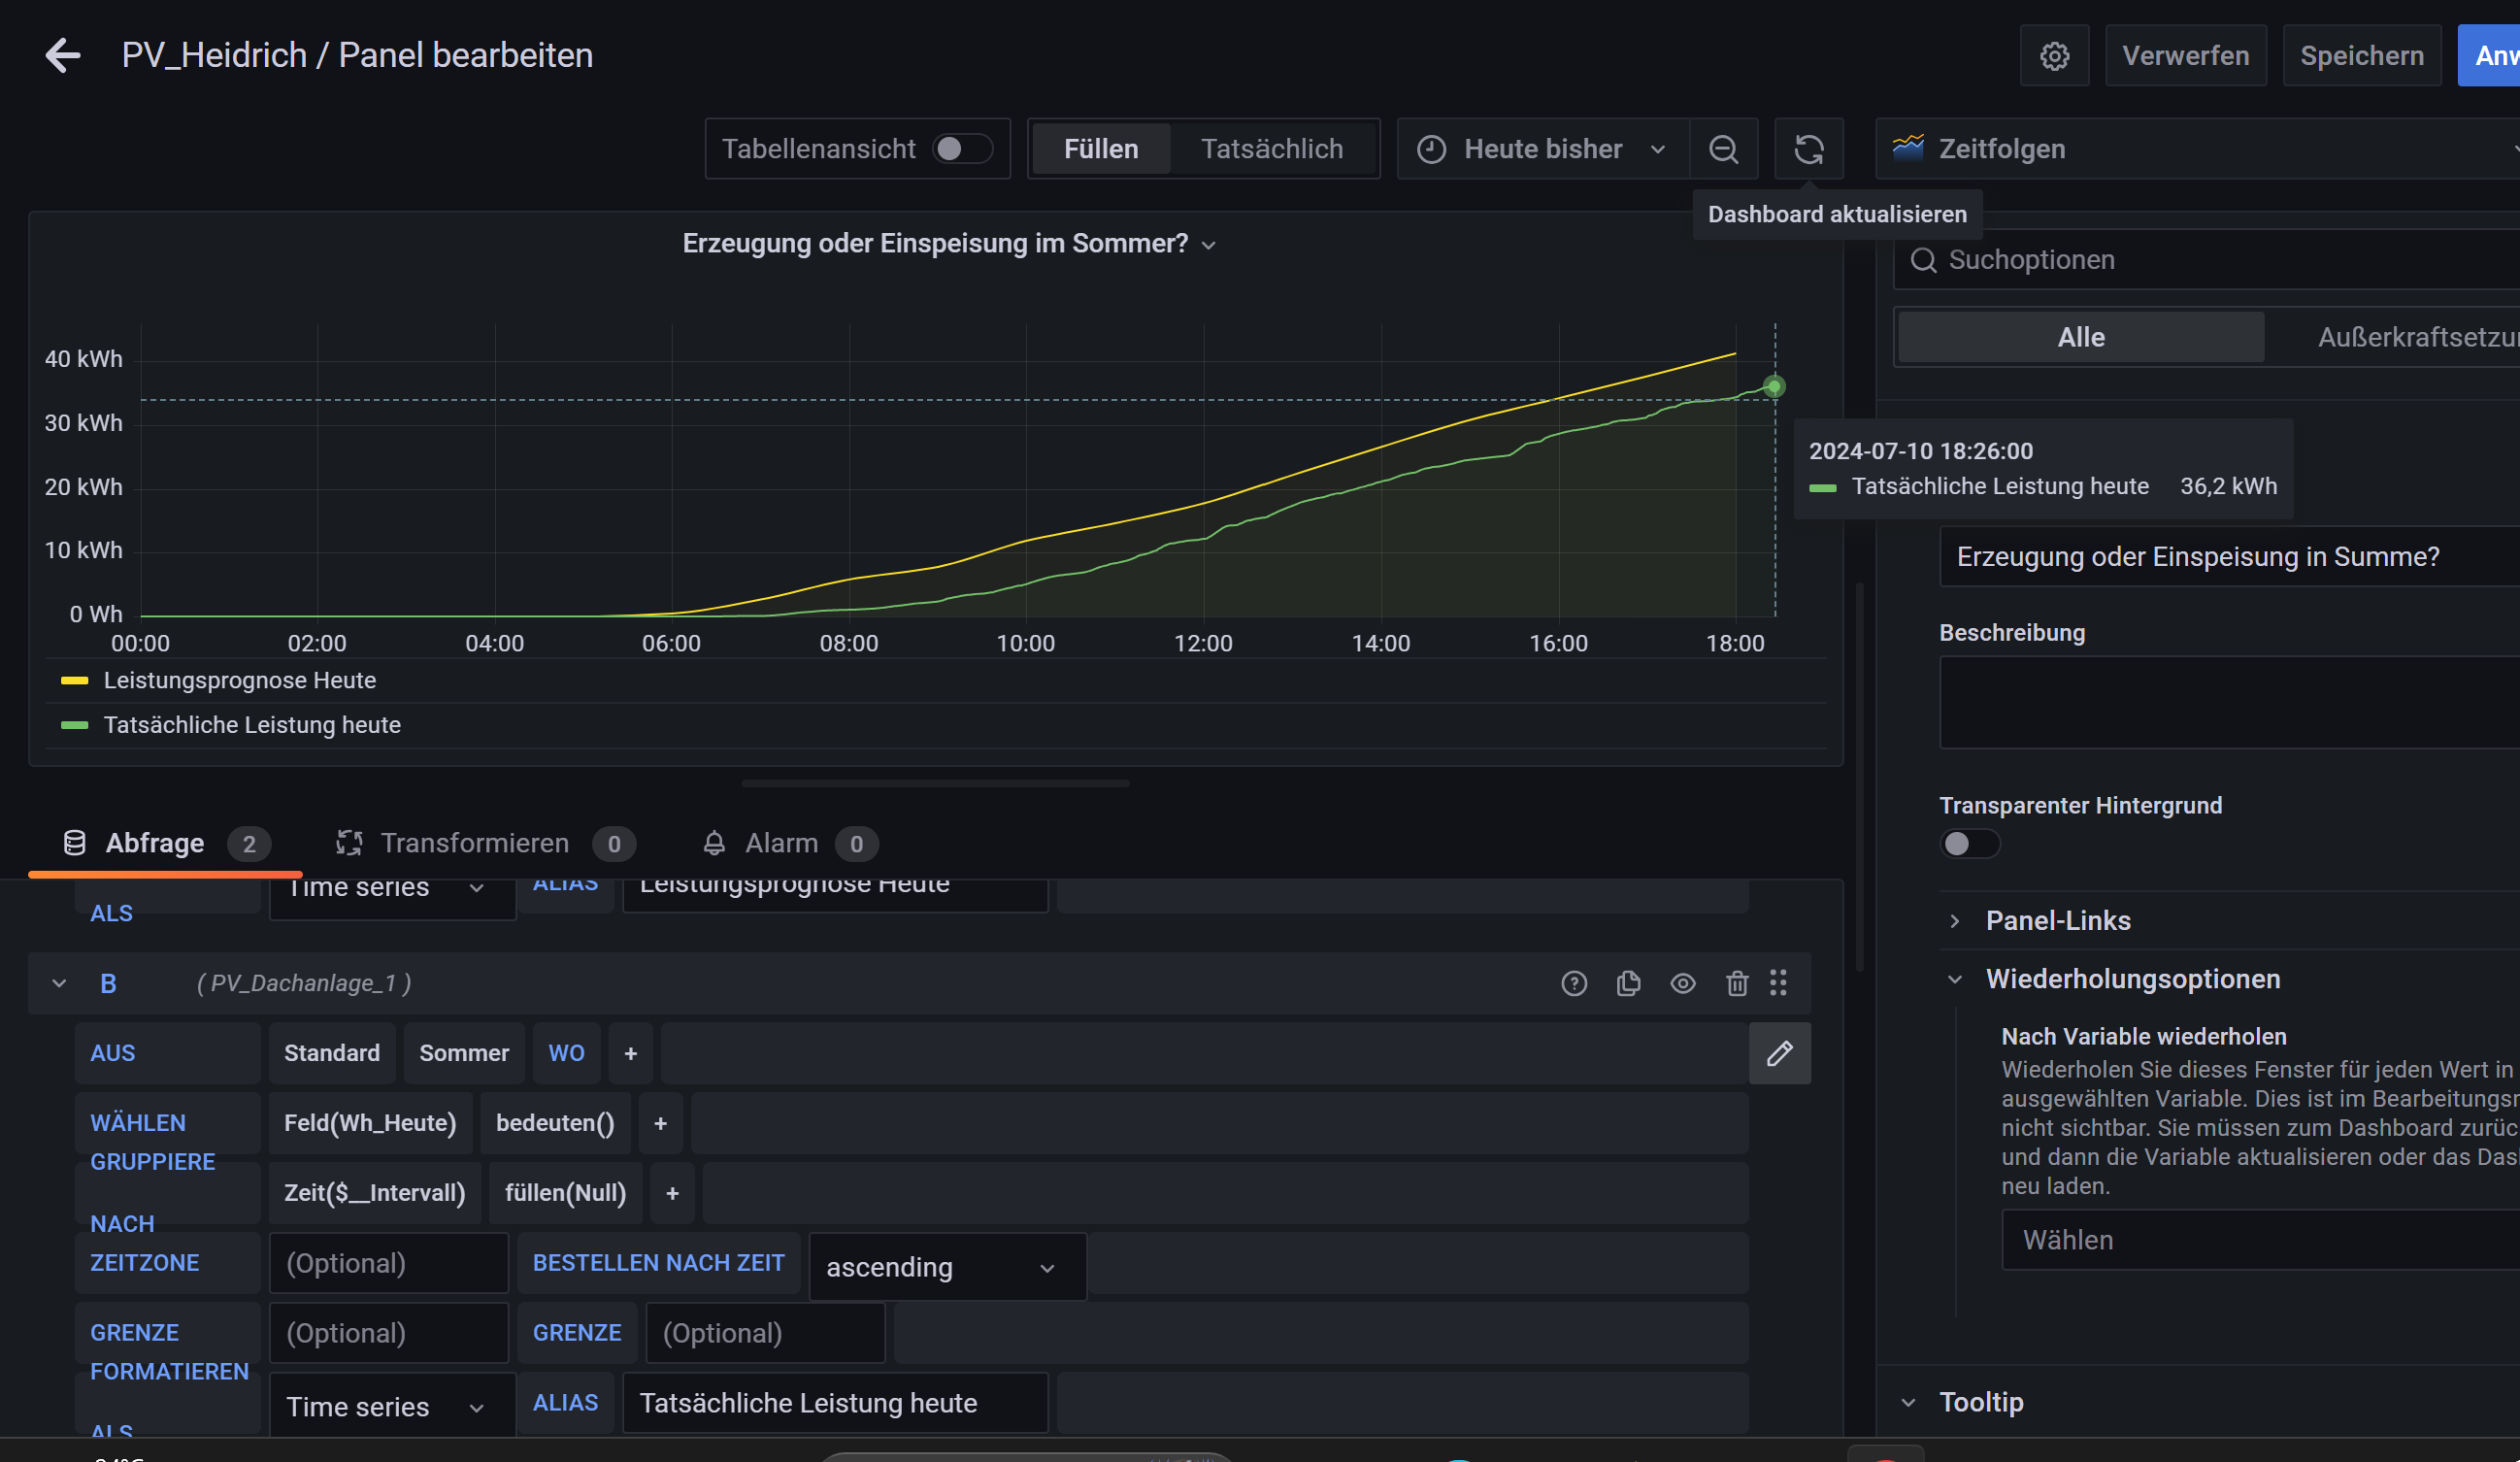
Task: Switch to the Transformieren tab
Action: click(x=474, y=843)
